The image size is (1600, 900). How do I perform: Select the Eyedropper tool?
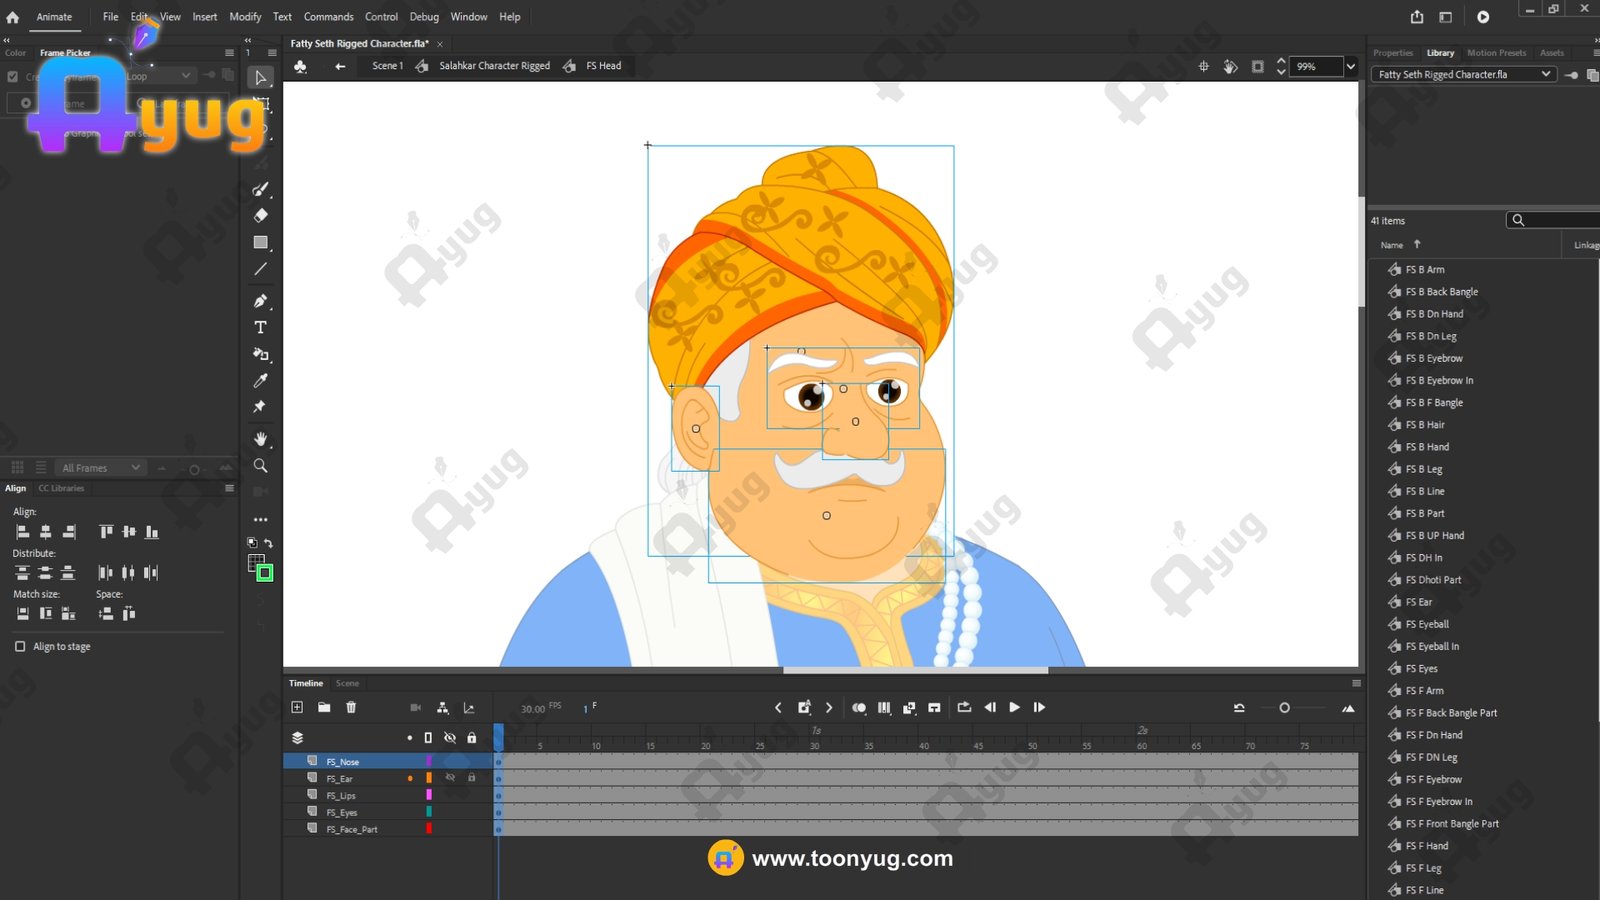click(261, 380)
